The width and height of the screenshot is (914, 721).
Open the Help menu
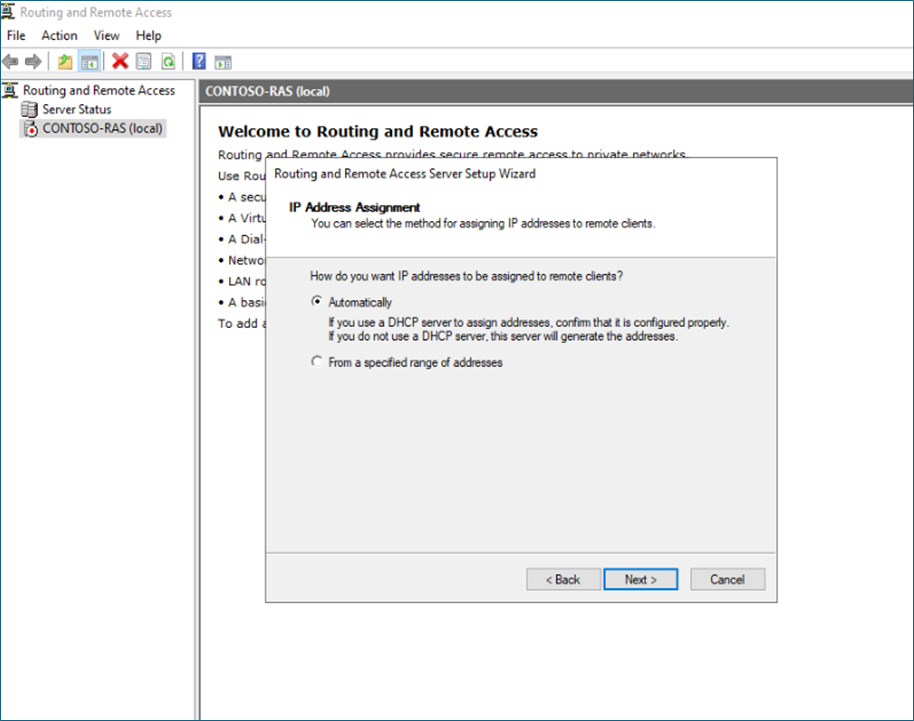coord(148,36)
